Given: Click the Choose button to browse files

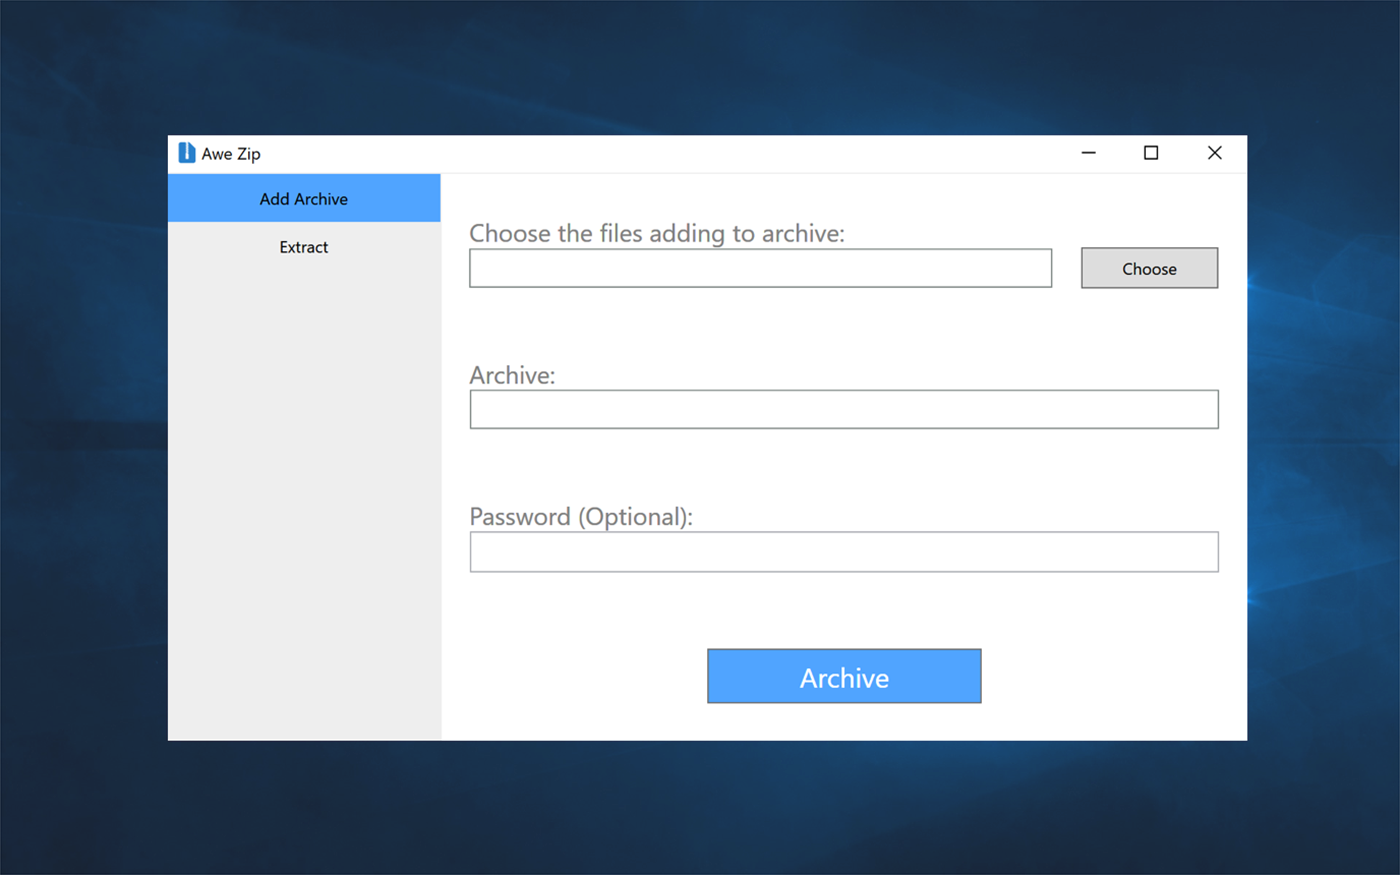Looking at the screenshot, I should [x=1149, y=268].
